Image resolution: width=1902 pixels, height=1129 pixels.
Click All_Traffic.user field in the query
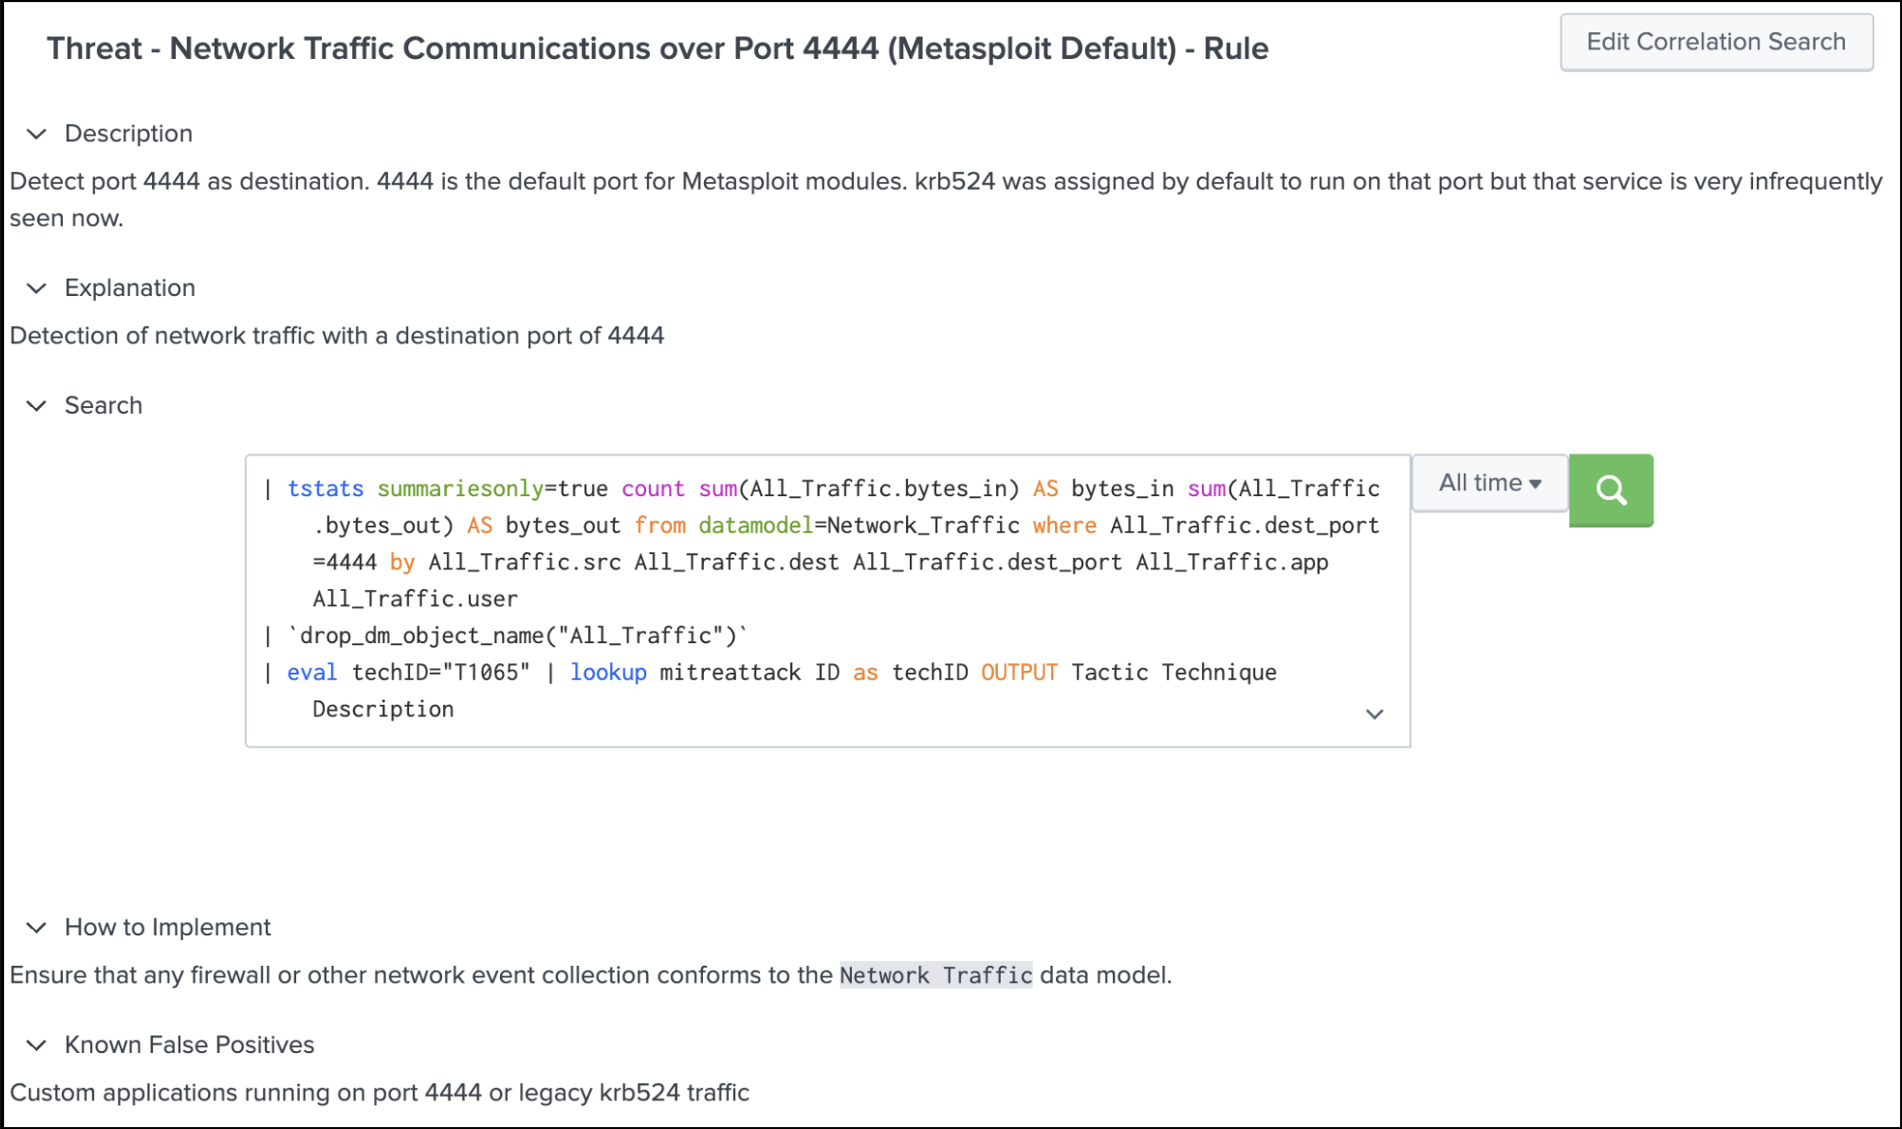415,599
